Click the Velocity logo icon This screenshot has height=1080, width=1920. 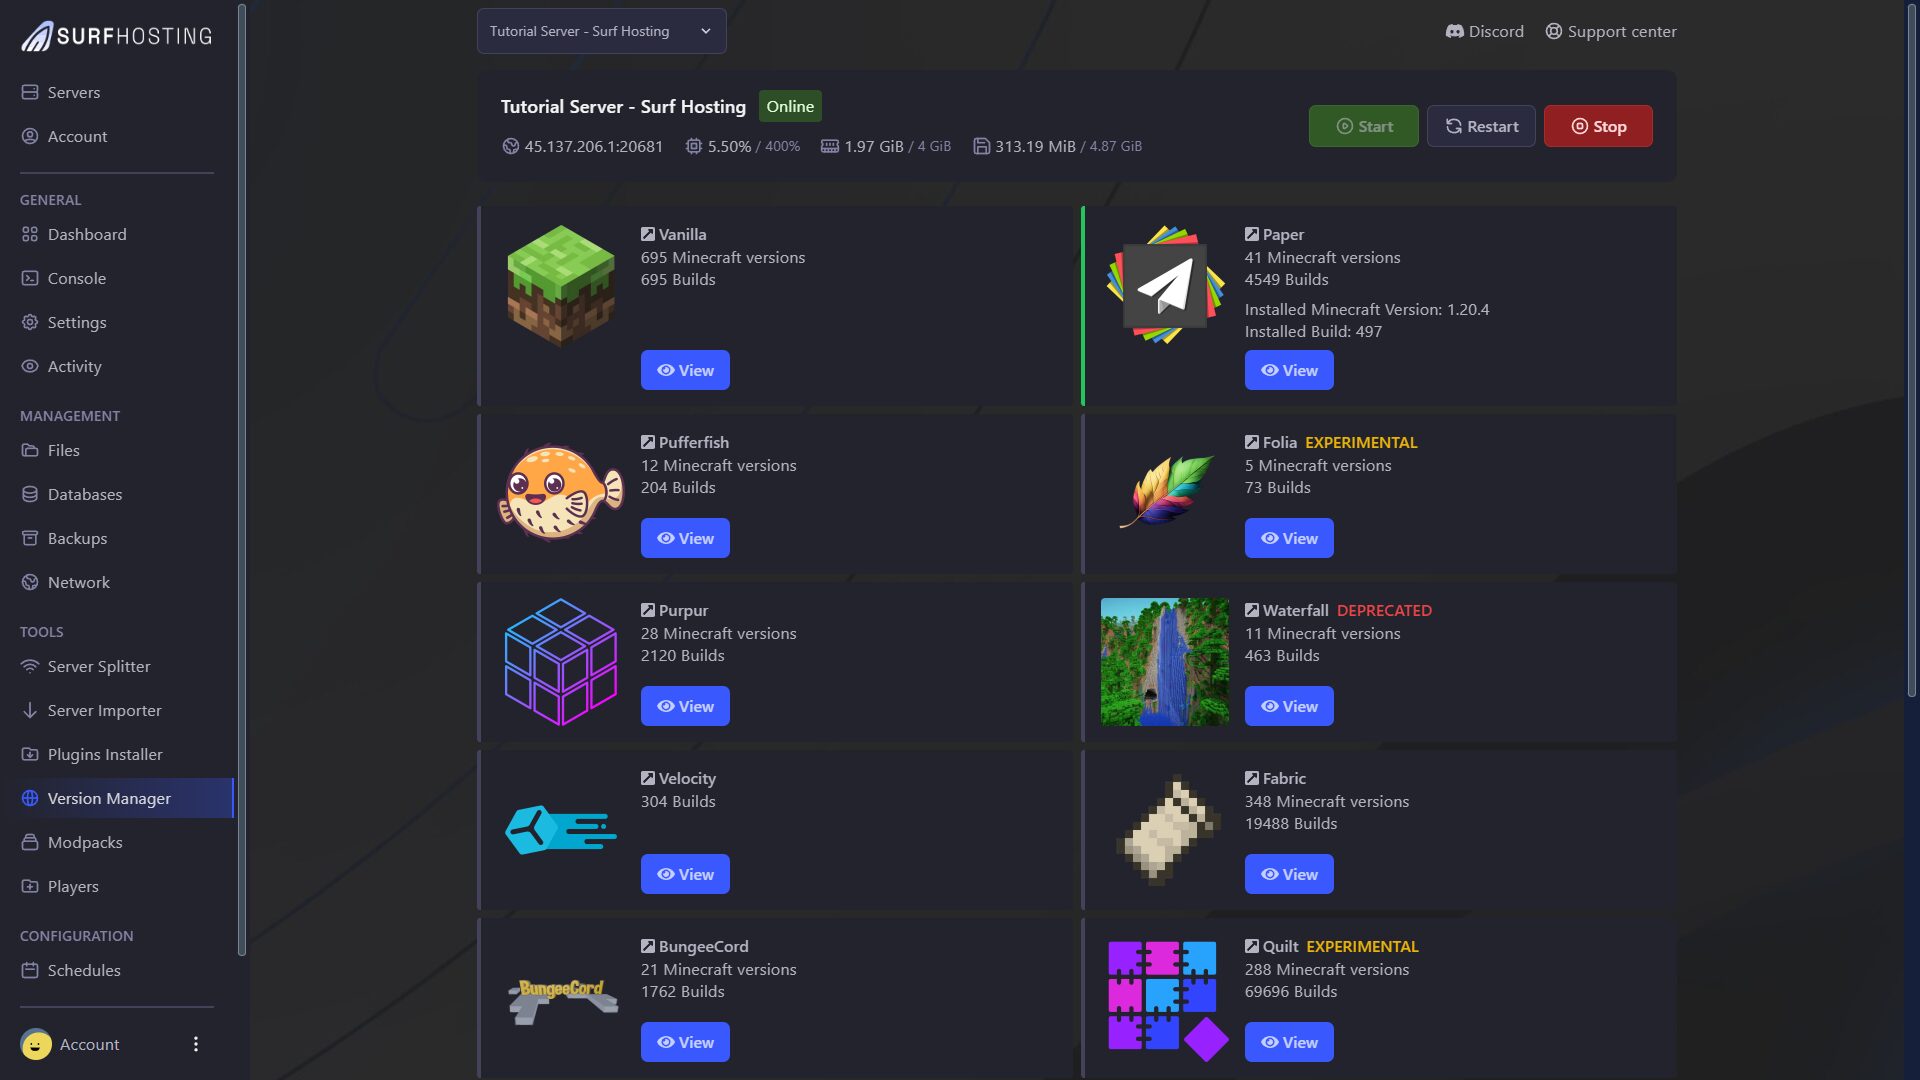click(x=560, y=830)
